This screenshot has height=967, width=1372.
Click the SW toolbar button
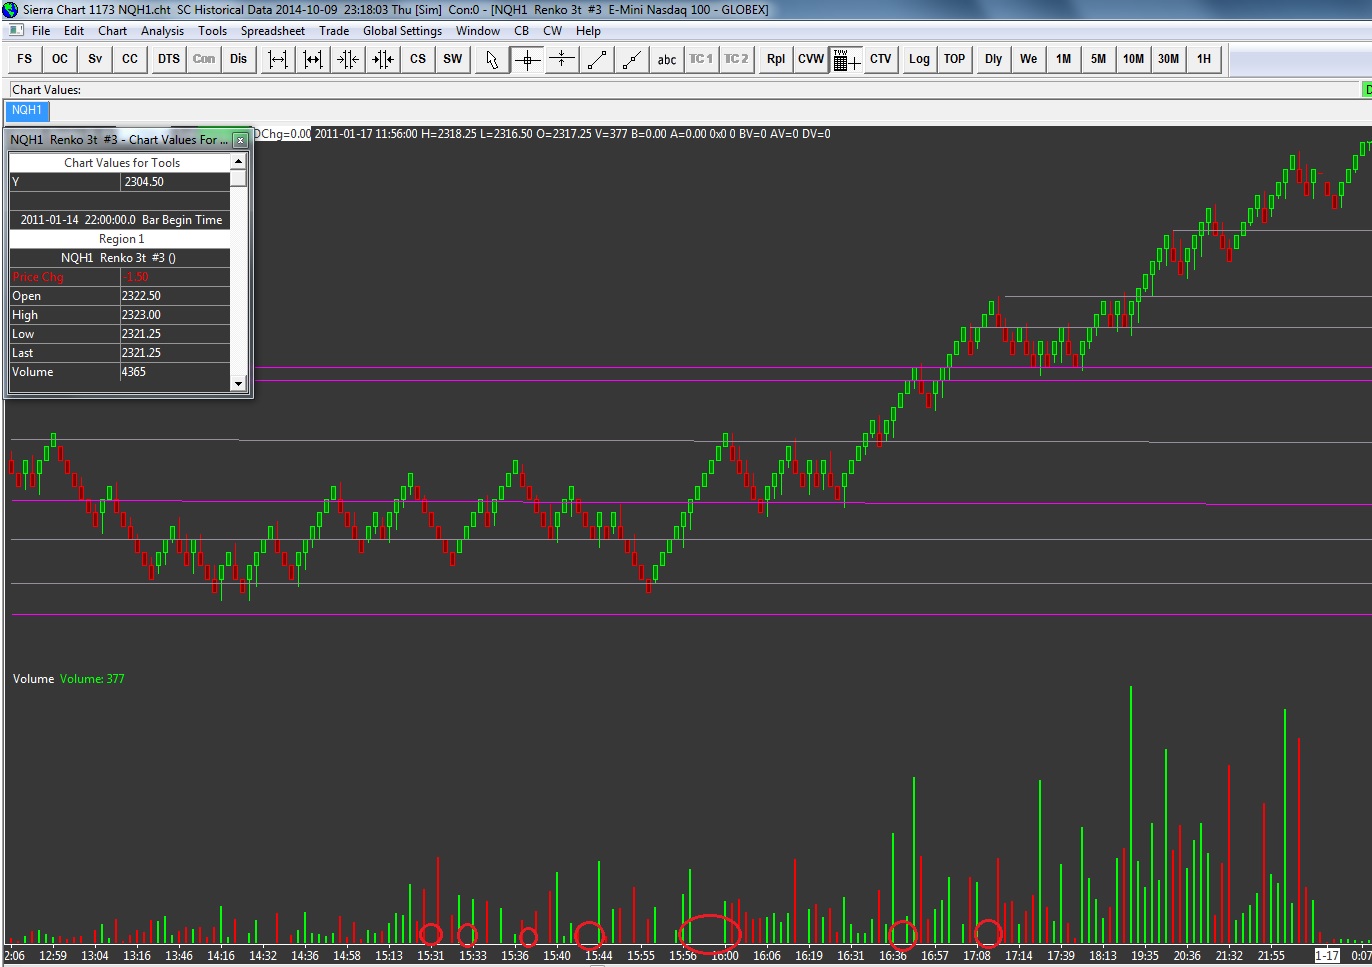pyautogui.click(x=453, y=59)
